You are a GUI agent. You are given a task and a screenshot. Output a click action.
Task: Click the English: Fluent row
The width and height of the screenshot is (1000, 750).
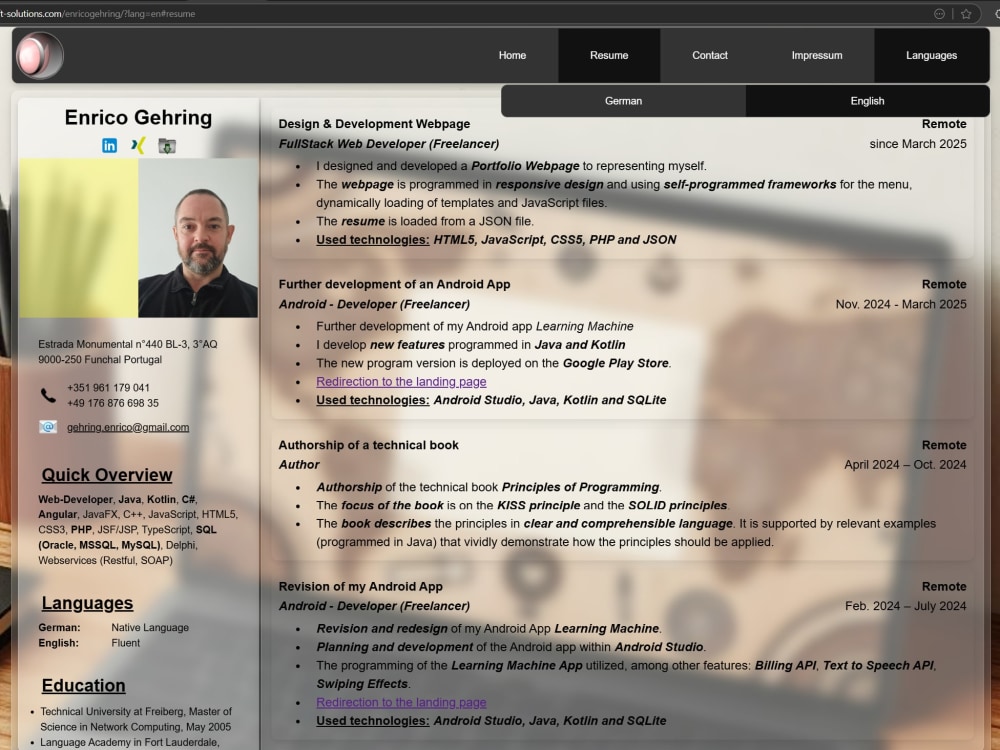[x=89, y=643]
